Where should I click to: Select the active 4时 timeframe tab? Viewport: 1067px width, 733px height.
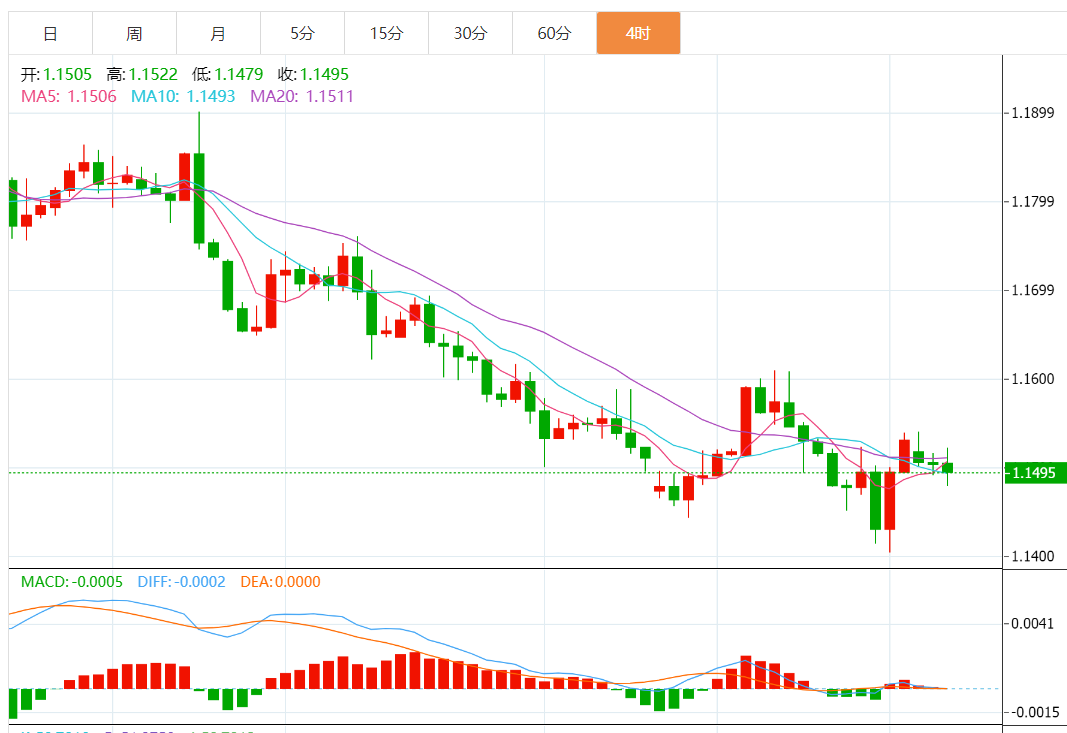click(x=638, y=33)
